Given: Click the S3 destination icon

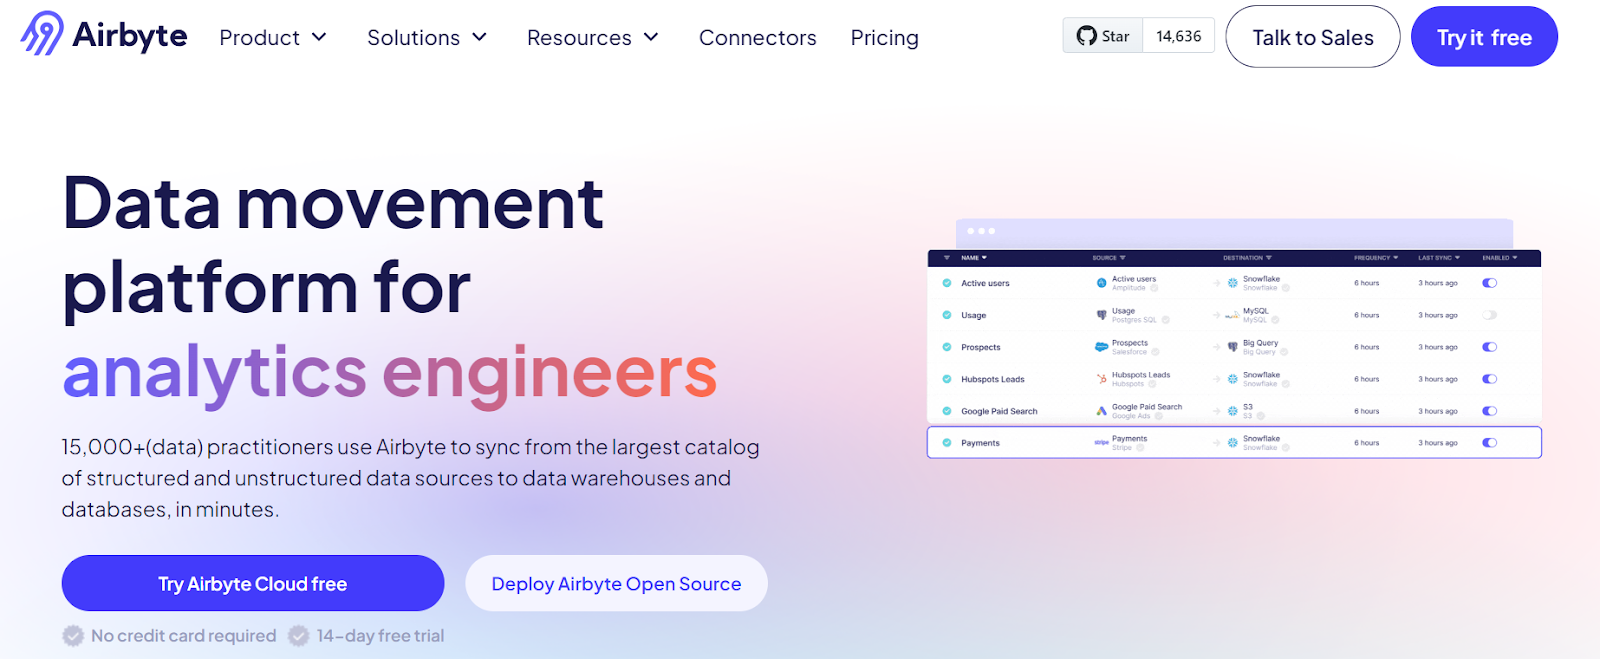Looking at the screenshot, I should pyautogui.click(x=1233, y=411).
